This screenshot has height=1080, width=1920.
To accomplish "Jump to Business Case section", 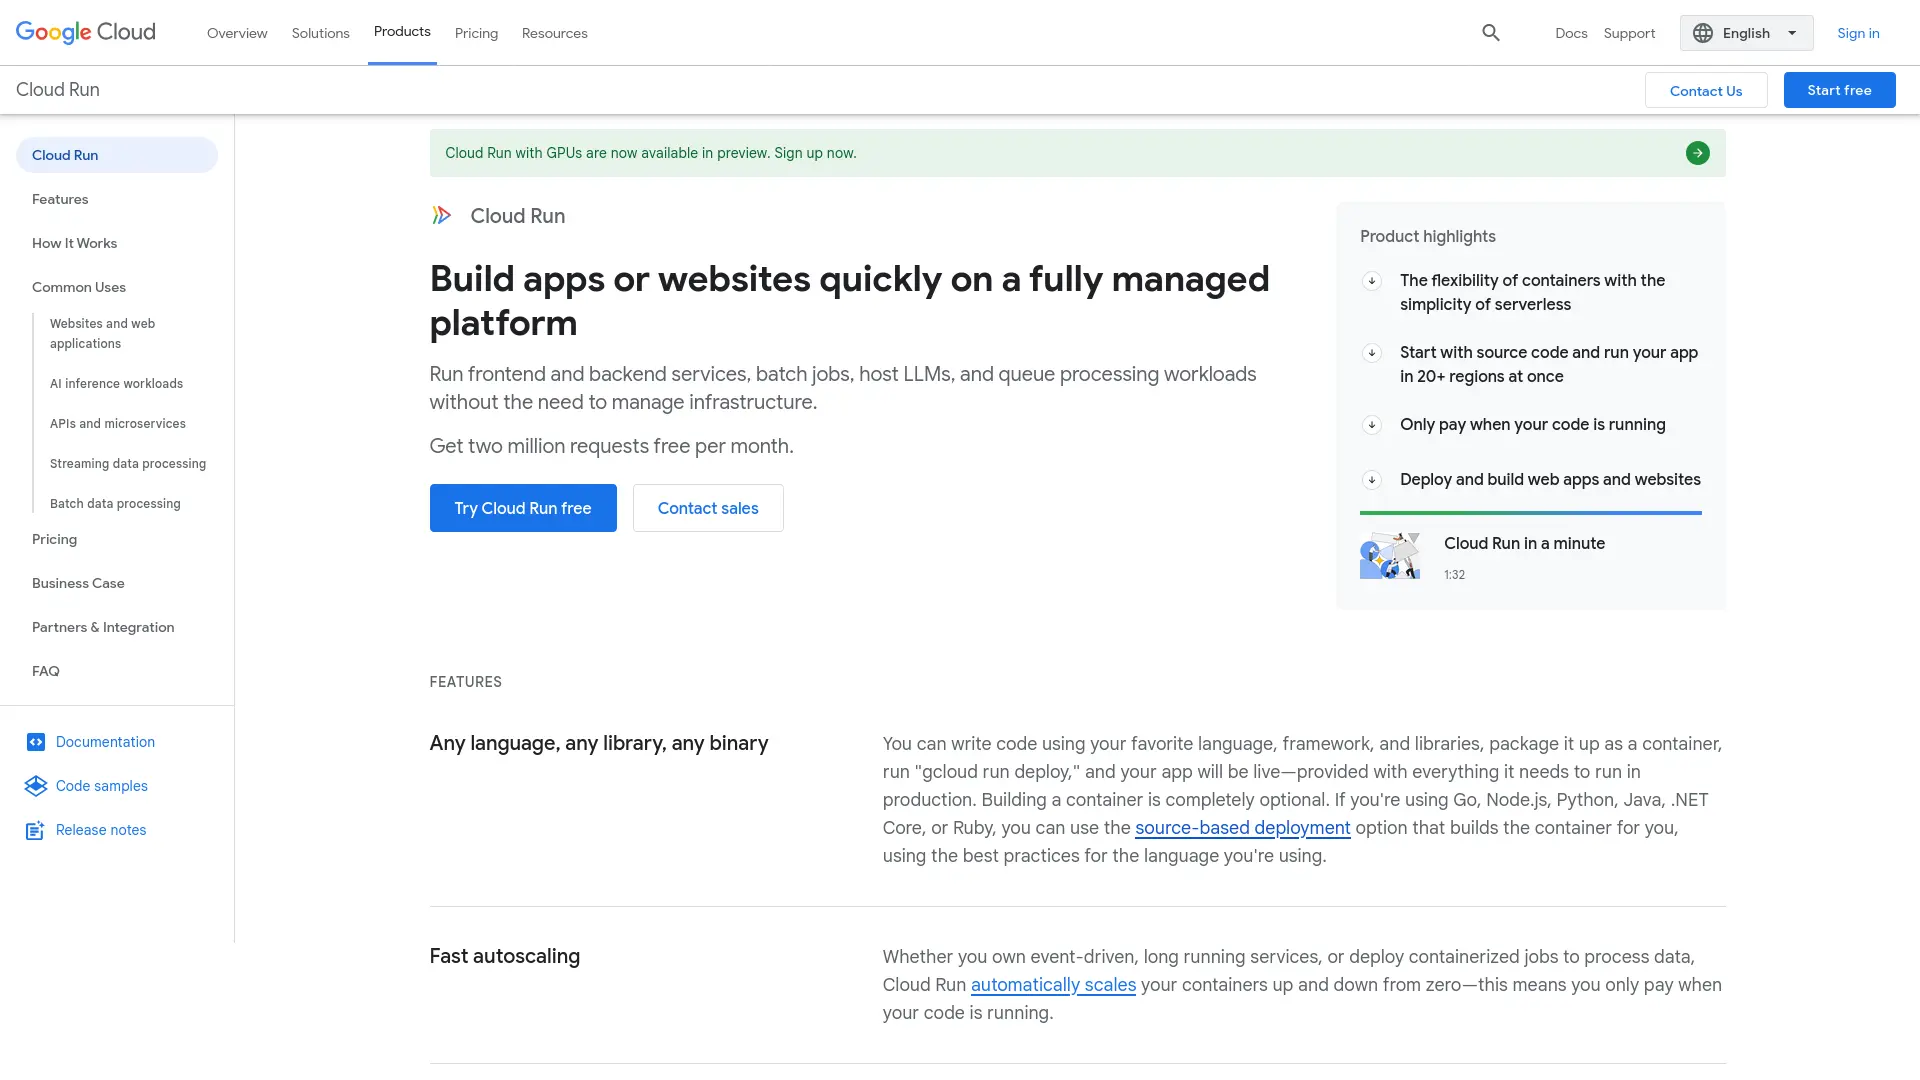I will [78, 583].
